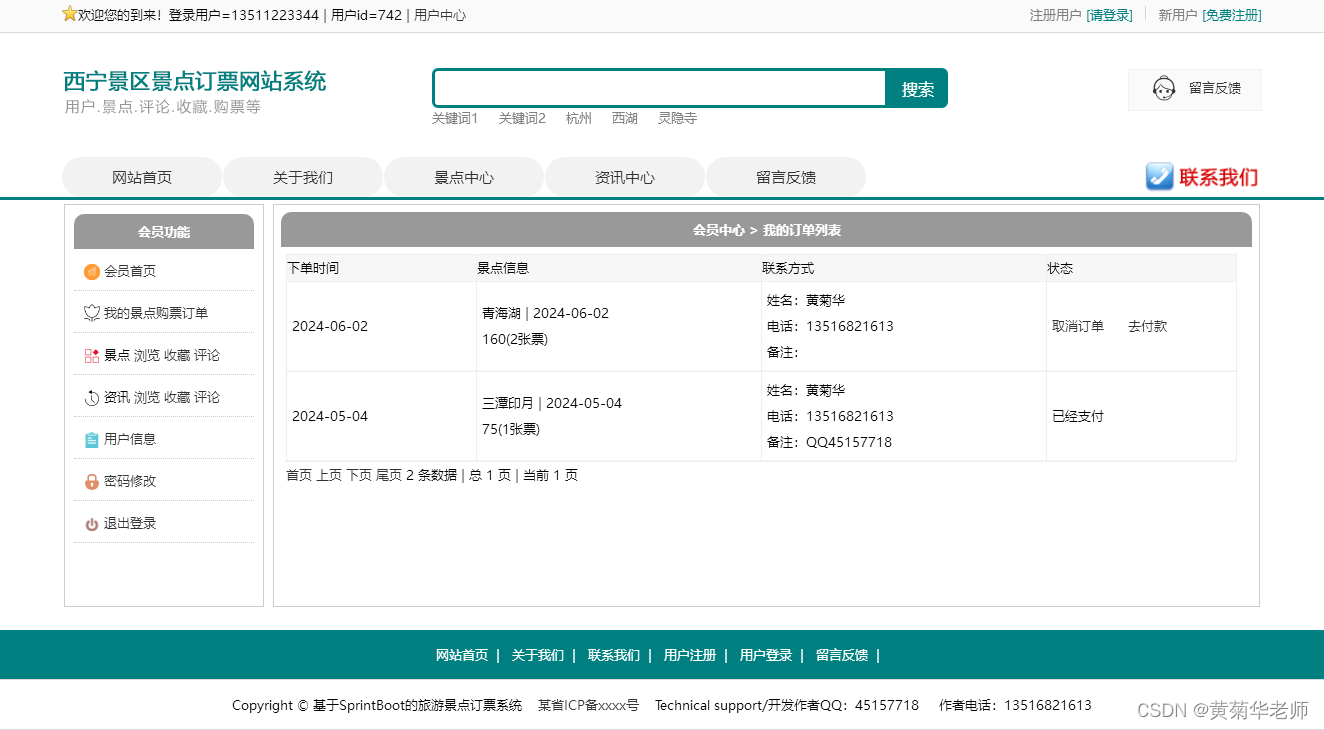Click footer link 用户注册

pos(690,655)
